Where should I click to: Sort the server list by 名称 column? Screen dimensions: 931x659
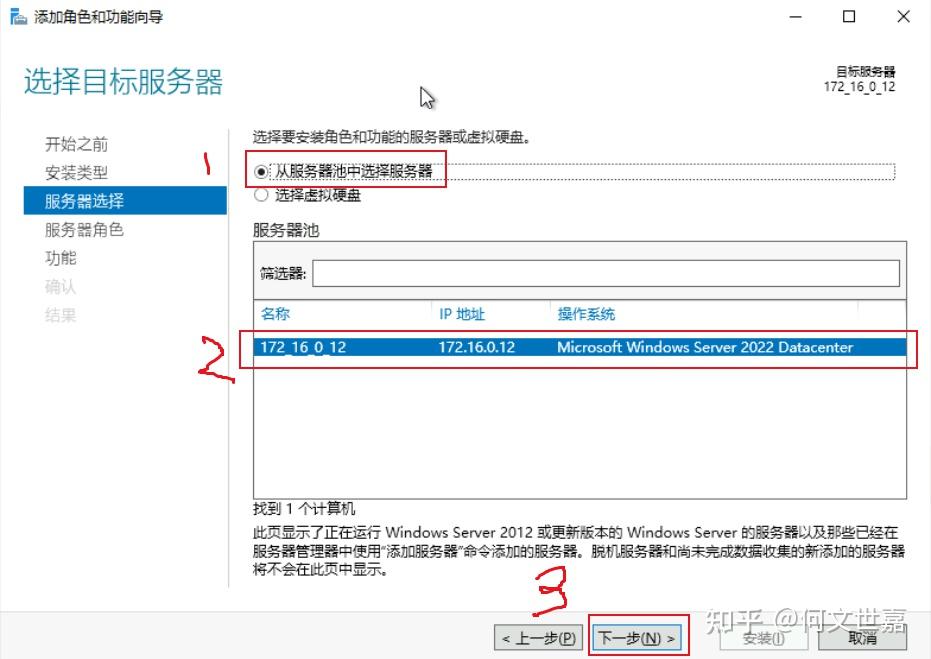[x=276, y=315]
